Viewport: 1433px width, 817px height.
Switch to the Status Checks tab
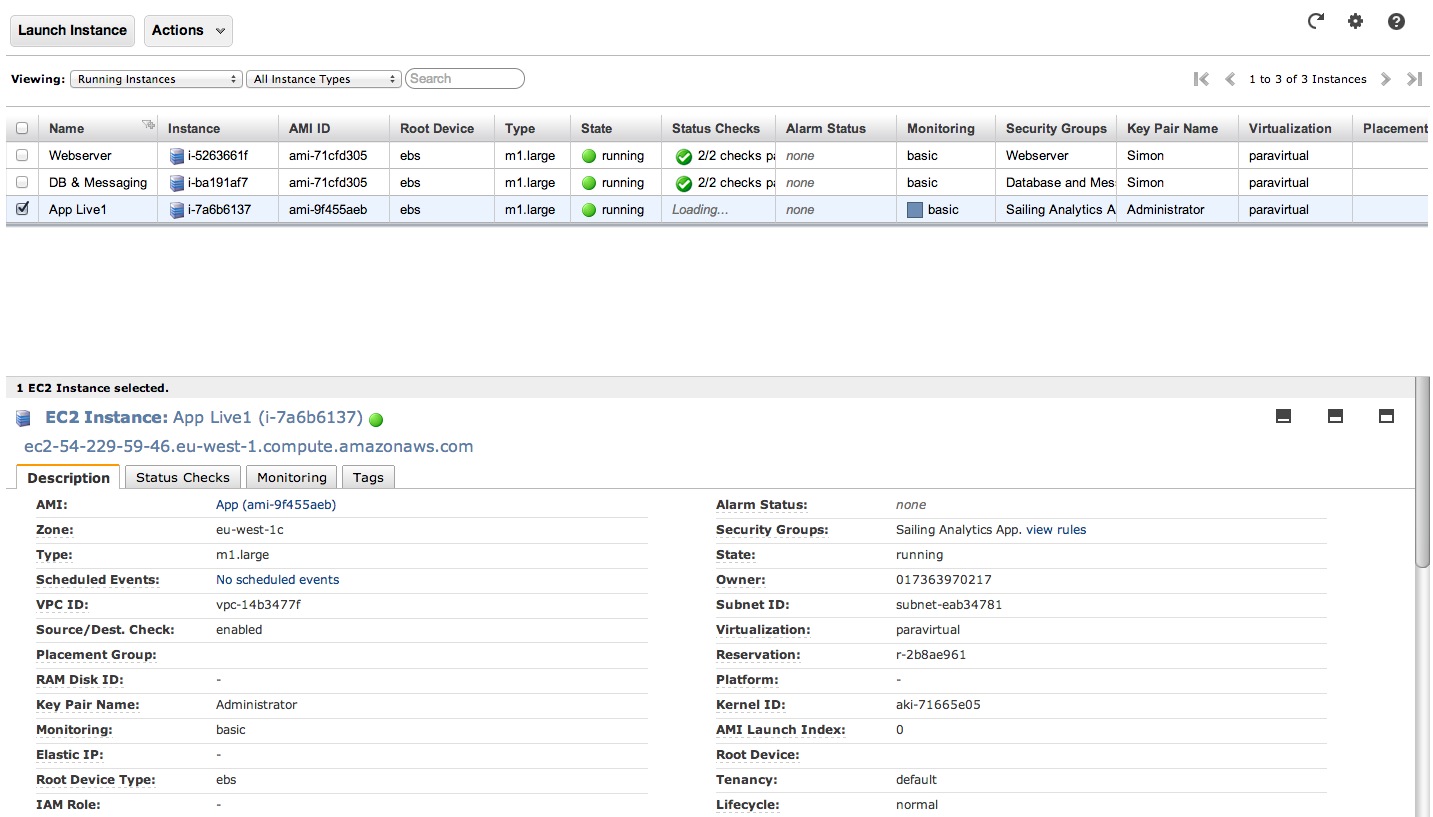(x=183, y=477)
